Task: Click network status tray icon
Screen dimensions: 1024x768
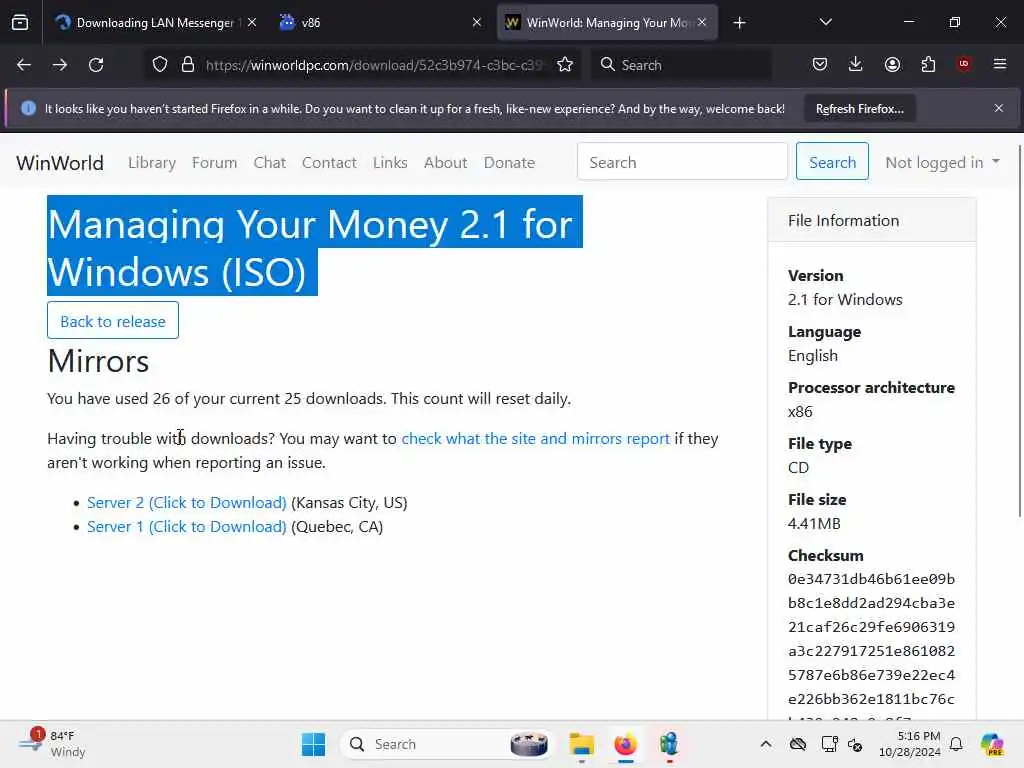Action: [829, 744]
